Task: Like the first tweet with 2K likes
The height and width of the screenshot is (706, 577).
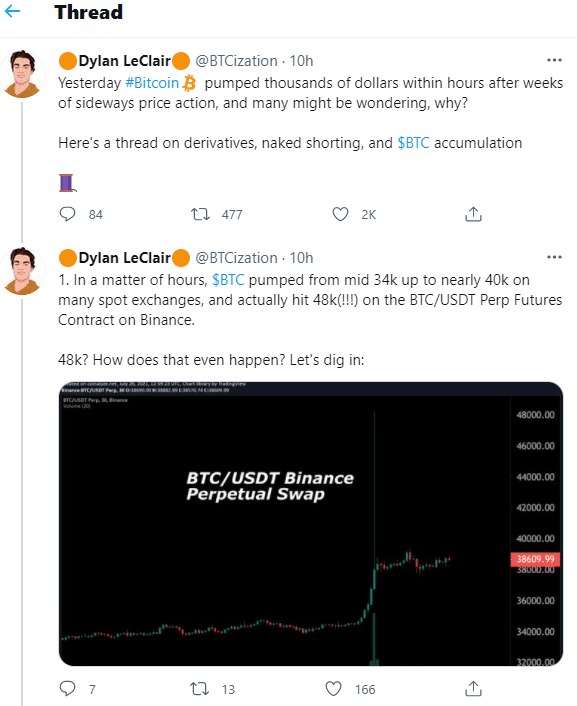Action: click(341, 214)
